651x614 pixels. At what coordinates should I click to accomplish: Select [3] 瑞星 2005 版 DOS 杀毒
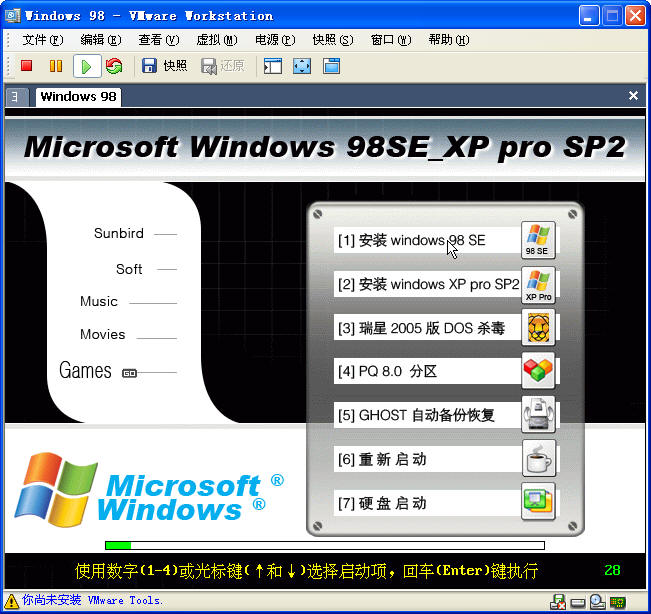(x=427, y=328)
